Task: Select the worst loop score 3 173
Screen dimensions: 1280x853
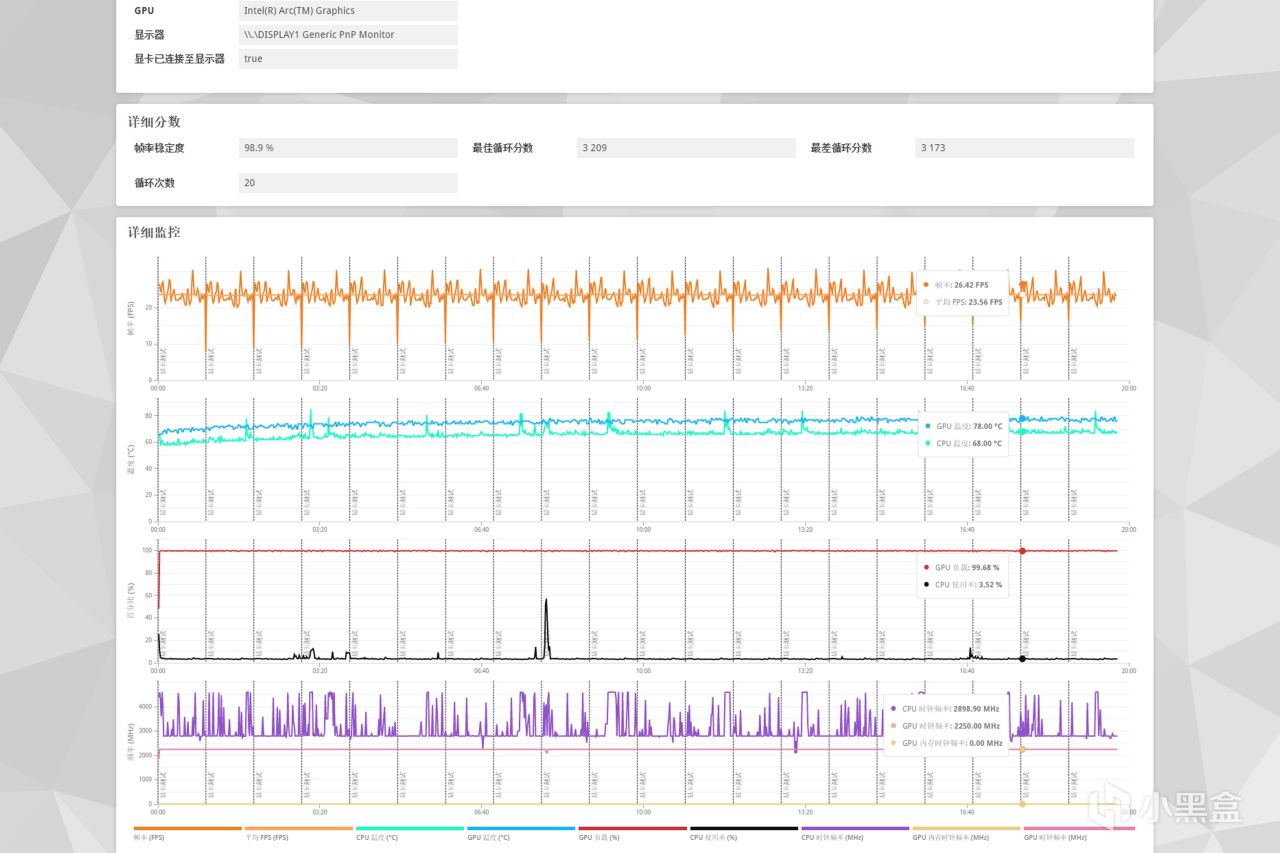Action: pos(1025,148)
